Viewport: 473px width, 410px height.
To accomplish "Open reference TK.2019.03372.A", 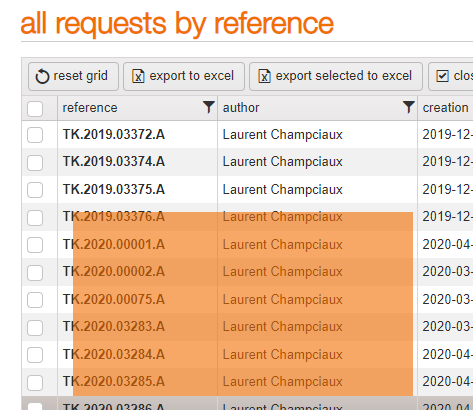I will pos(114,135).
